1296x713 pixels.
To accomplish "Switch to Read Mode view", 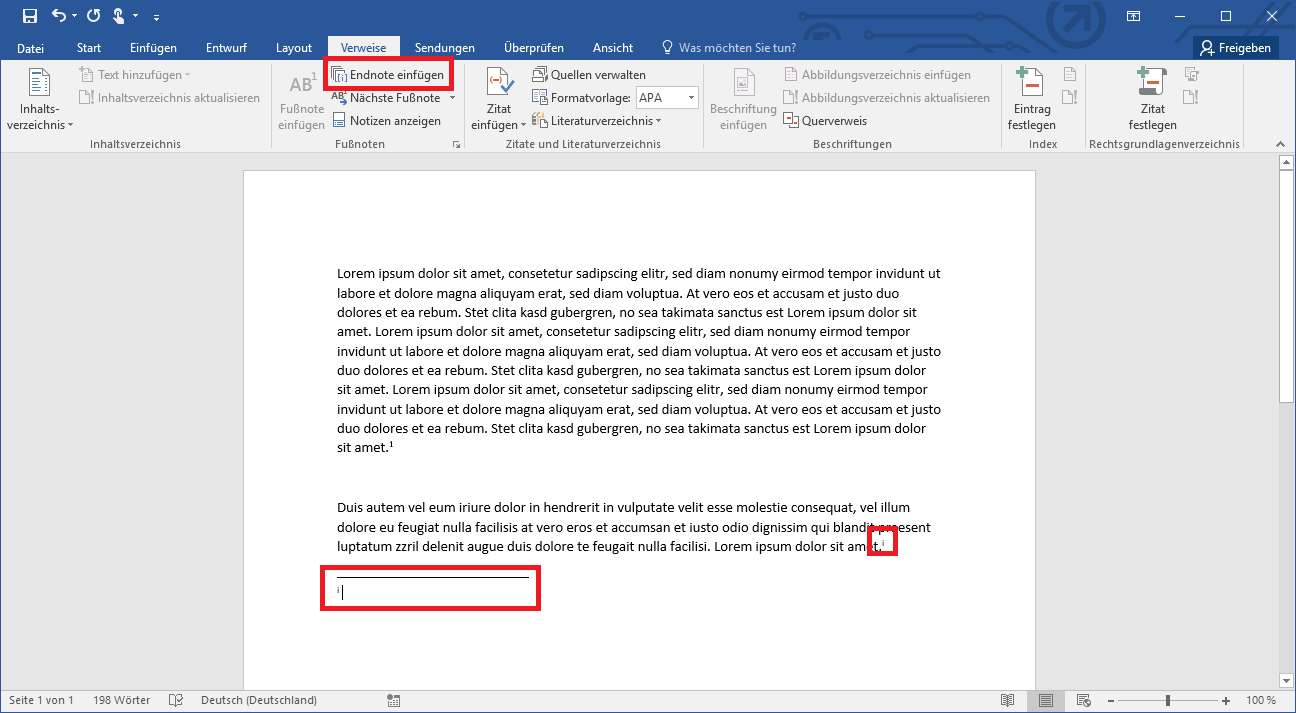I will point(1008,700).
